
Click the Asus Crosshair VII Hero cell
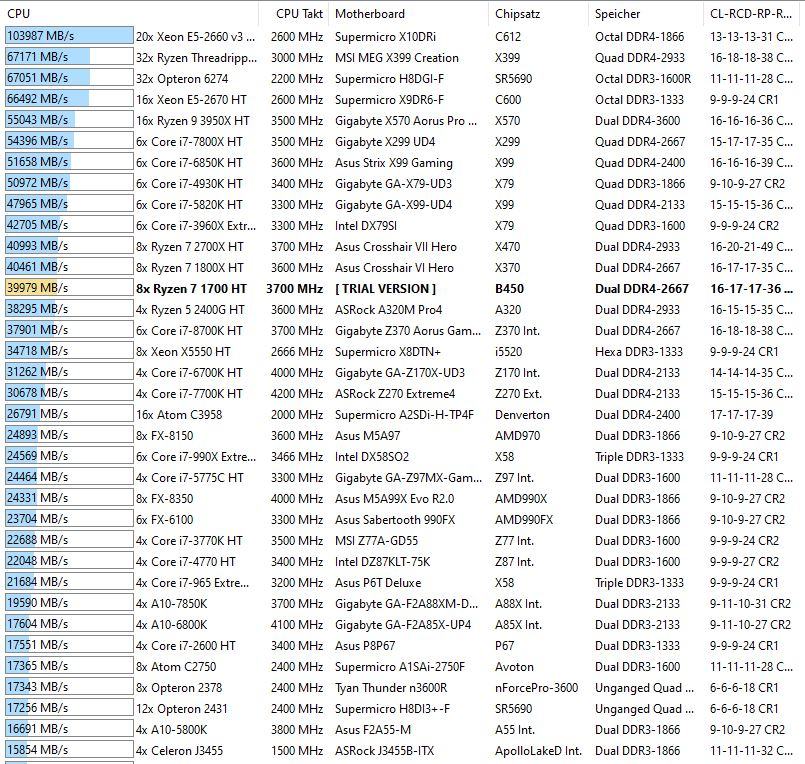coord(396,247)
